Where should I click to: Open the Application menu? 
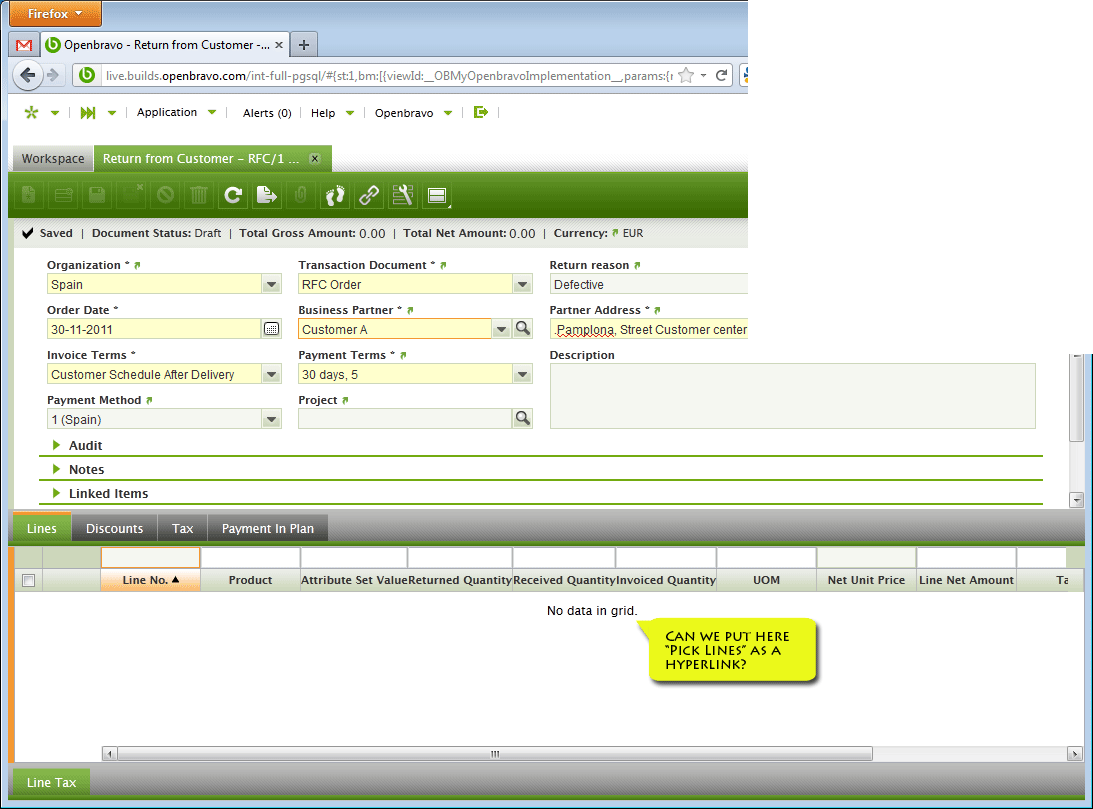(x=176, y=112)
